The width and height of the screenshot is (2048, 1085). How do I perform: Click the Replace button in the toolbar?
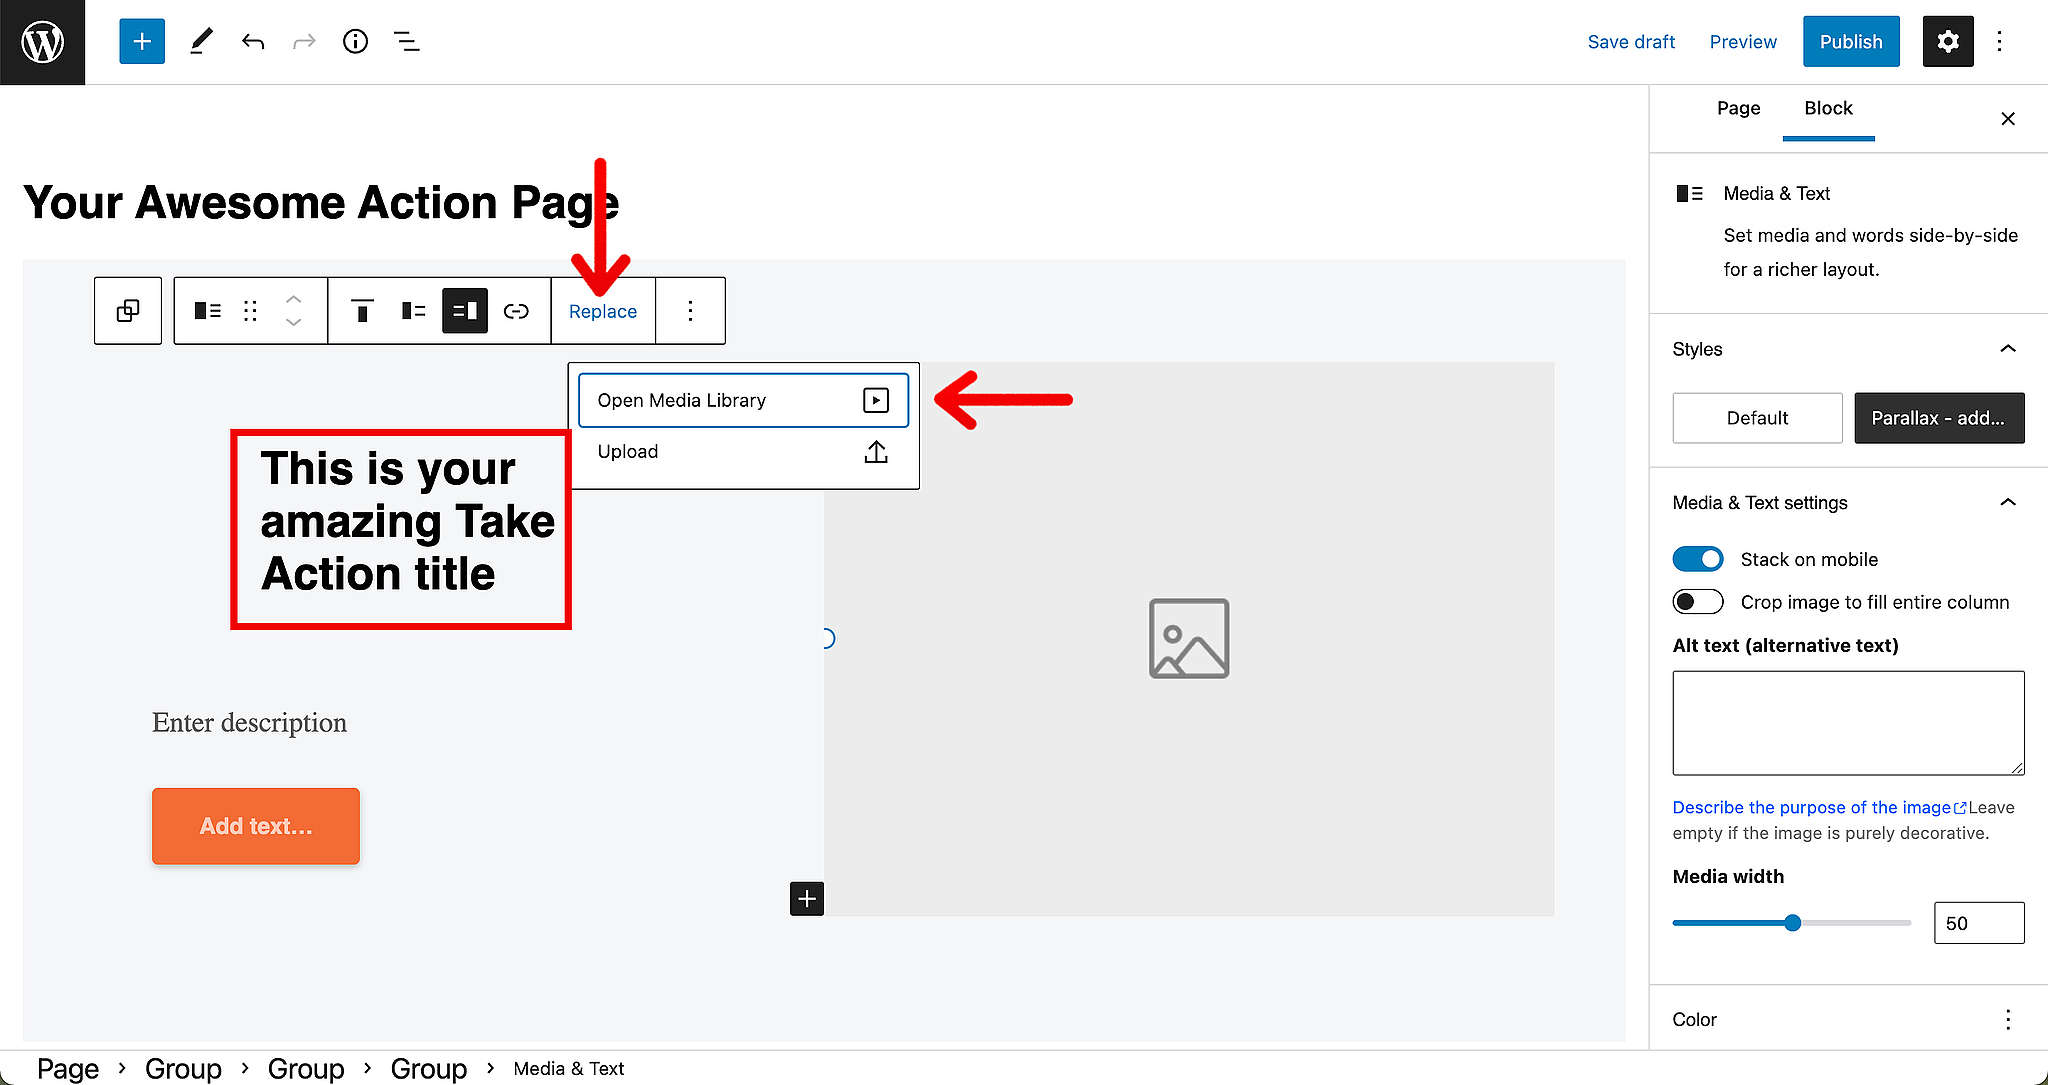point(602,310)
